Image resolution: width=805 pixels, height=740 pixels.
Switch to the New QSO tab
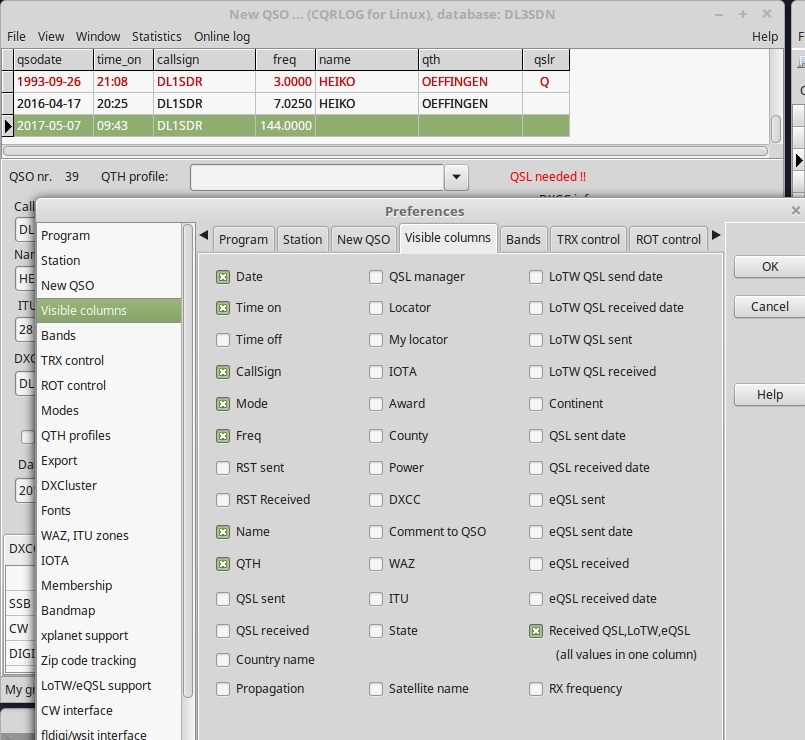pos(363,240)
